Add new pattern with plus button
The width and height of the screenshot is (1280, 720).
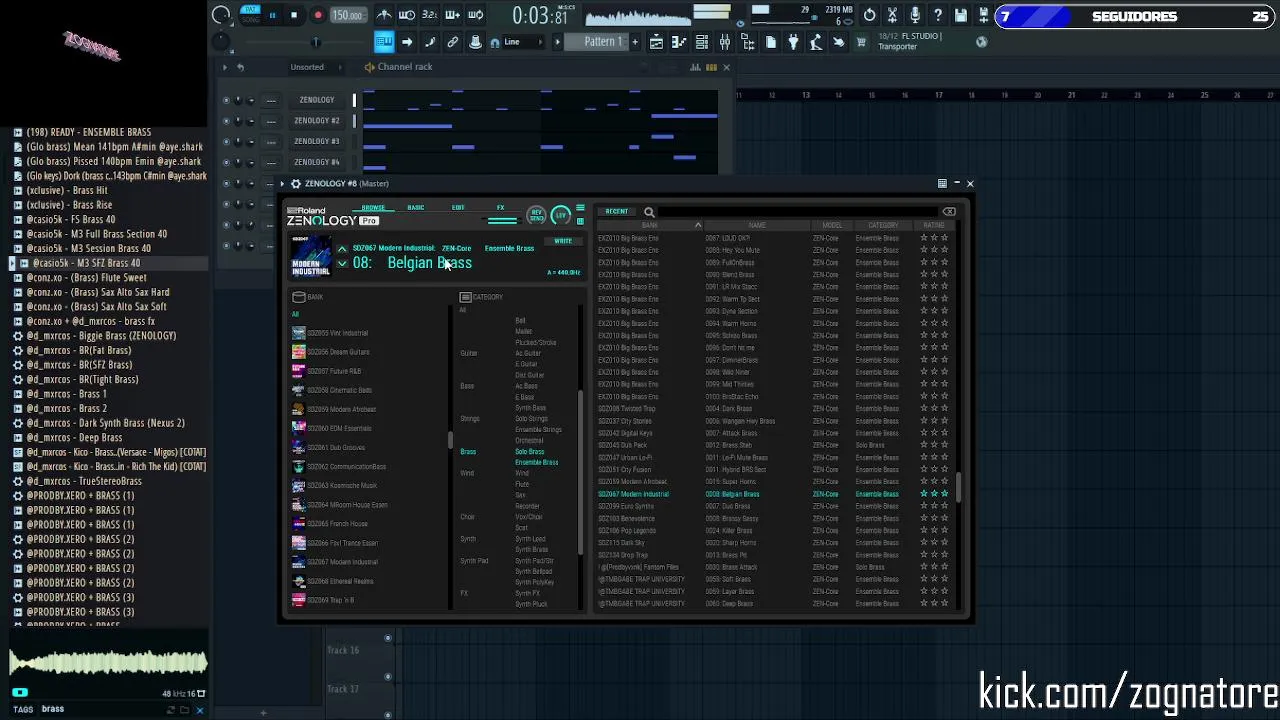[635, 42]
